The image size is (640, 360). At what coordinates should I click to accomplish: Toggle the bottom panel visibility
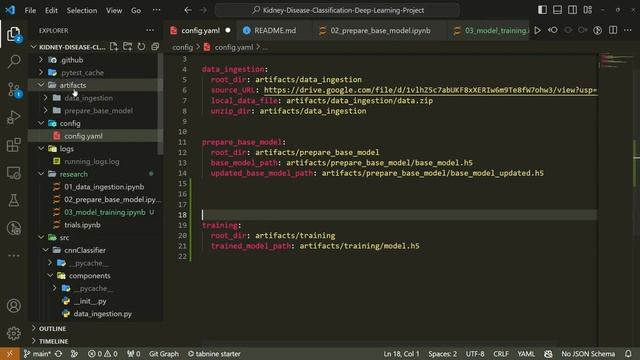point(557,10)
